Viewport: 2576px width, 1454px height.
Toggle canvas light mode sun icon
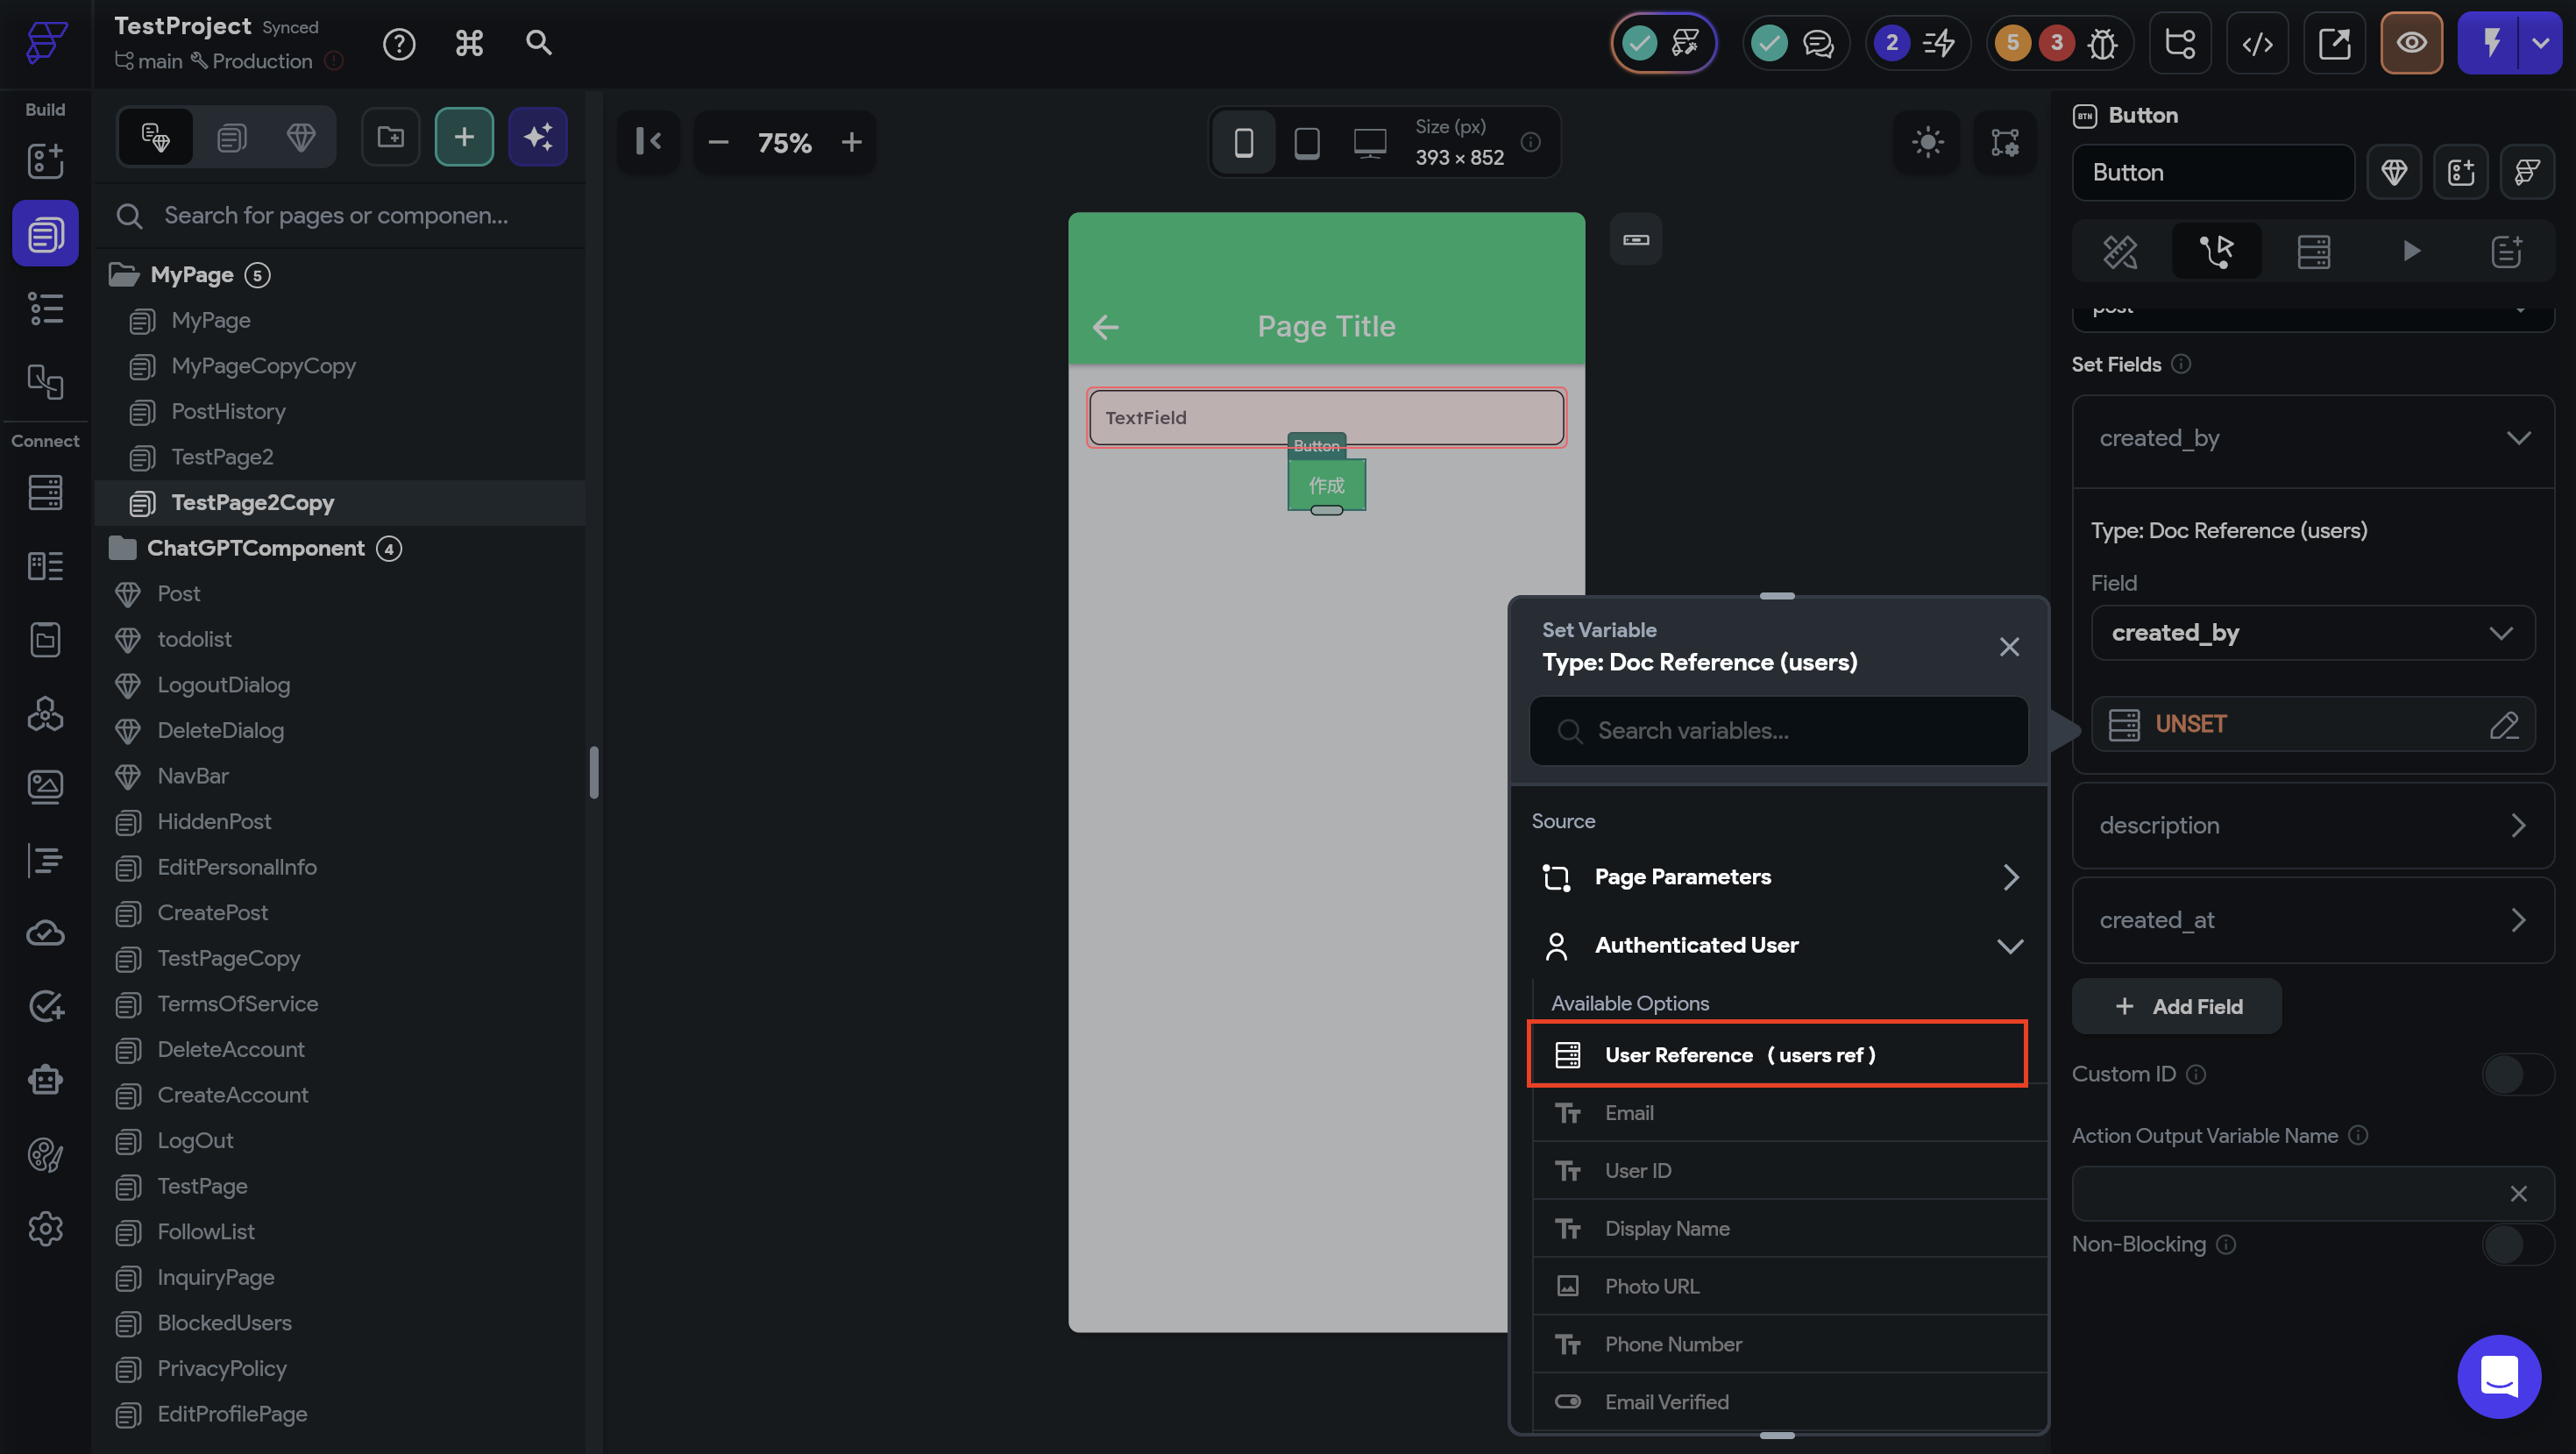1927,142
